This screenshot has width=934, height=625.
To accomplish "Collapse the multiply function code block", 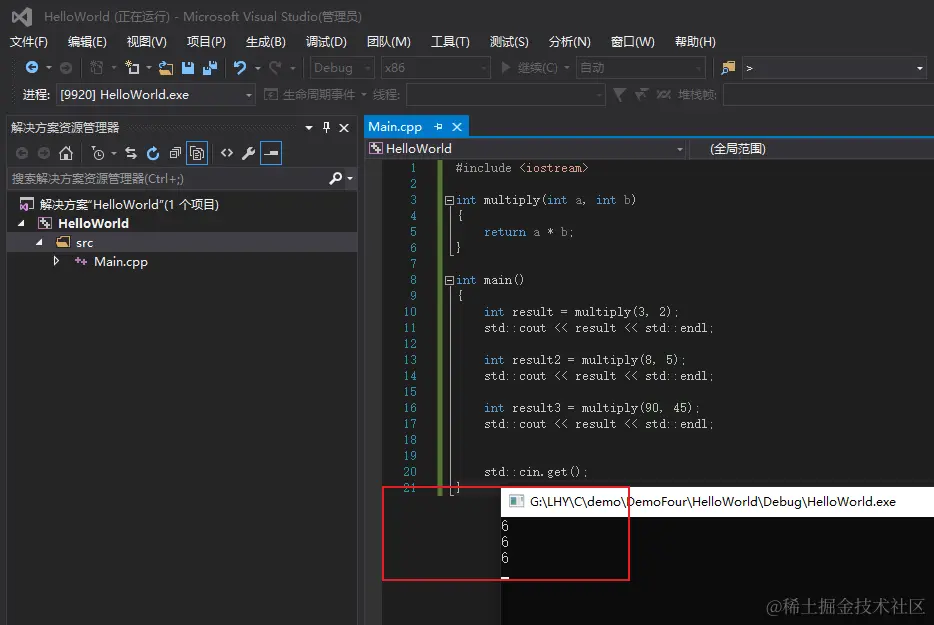I will tap(449, 200).
